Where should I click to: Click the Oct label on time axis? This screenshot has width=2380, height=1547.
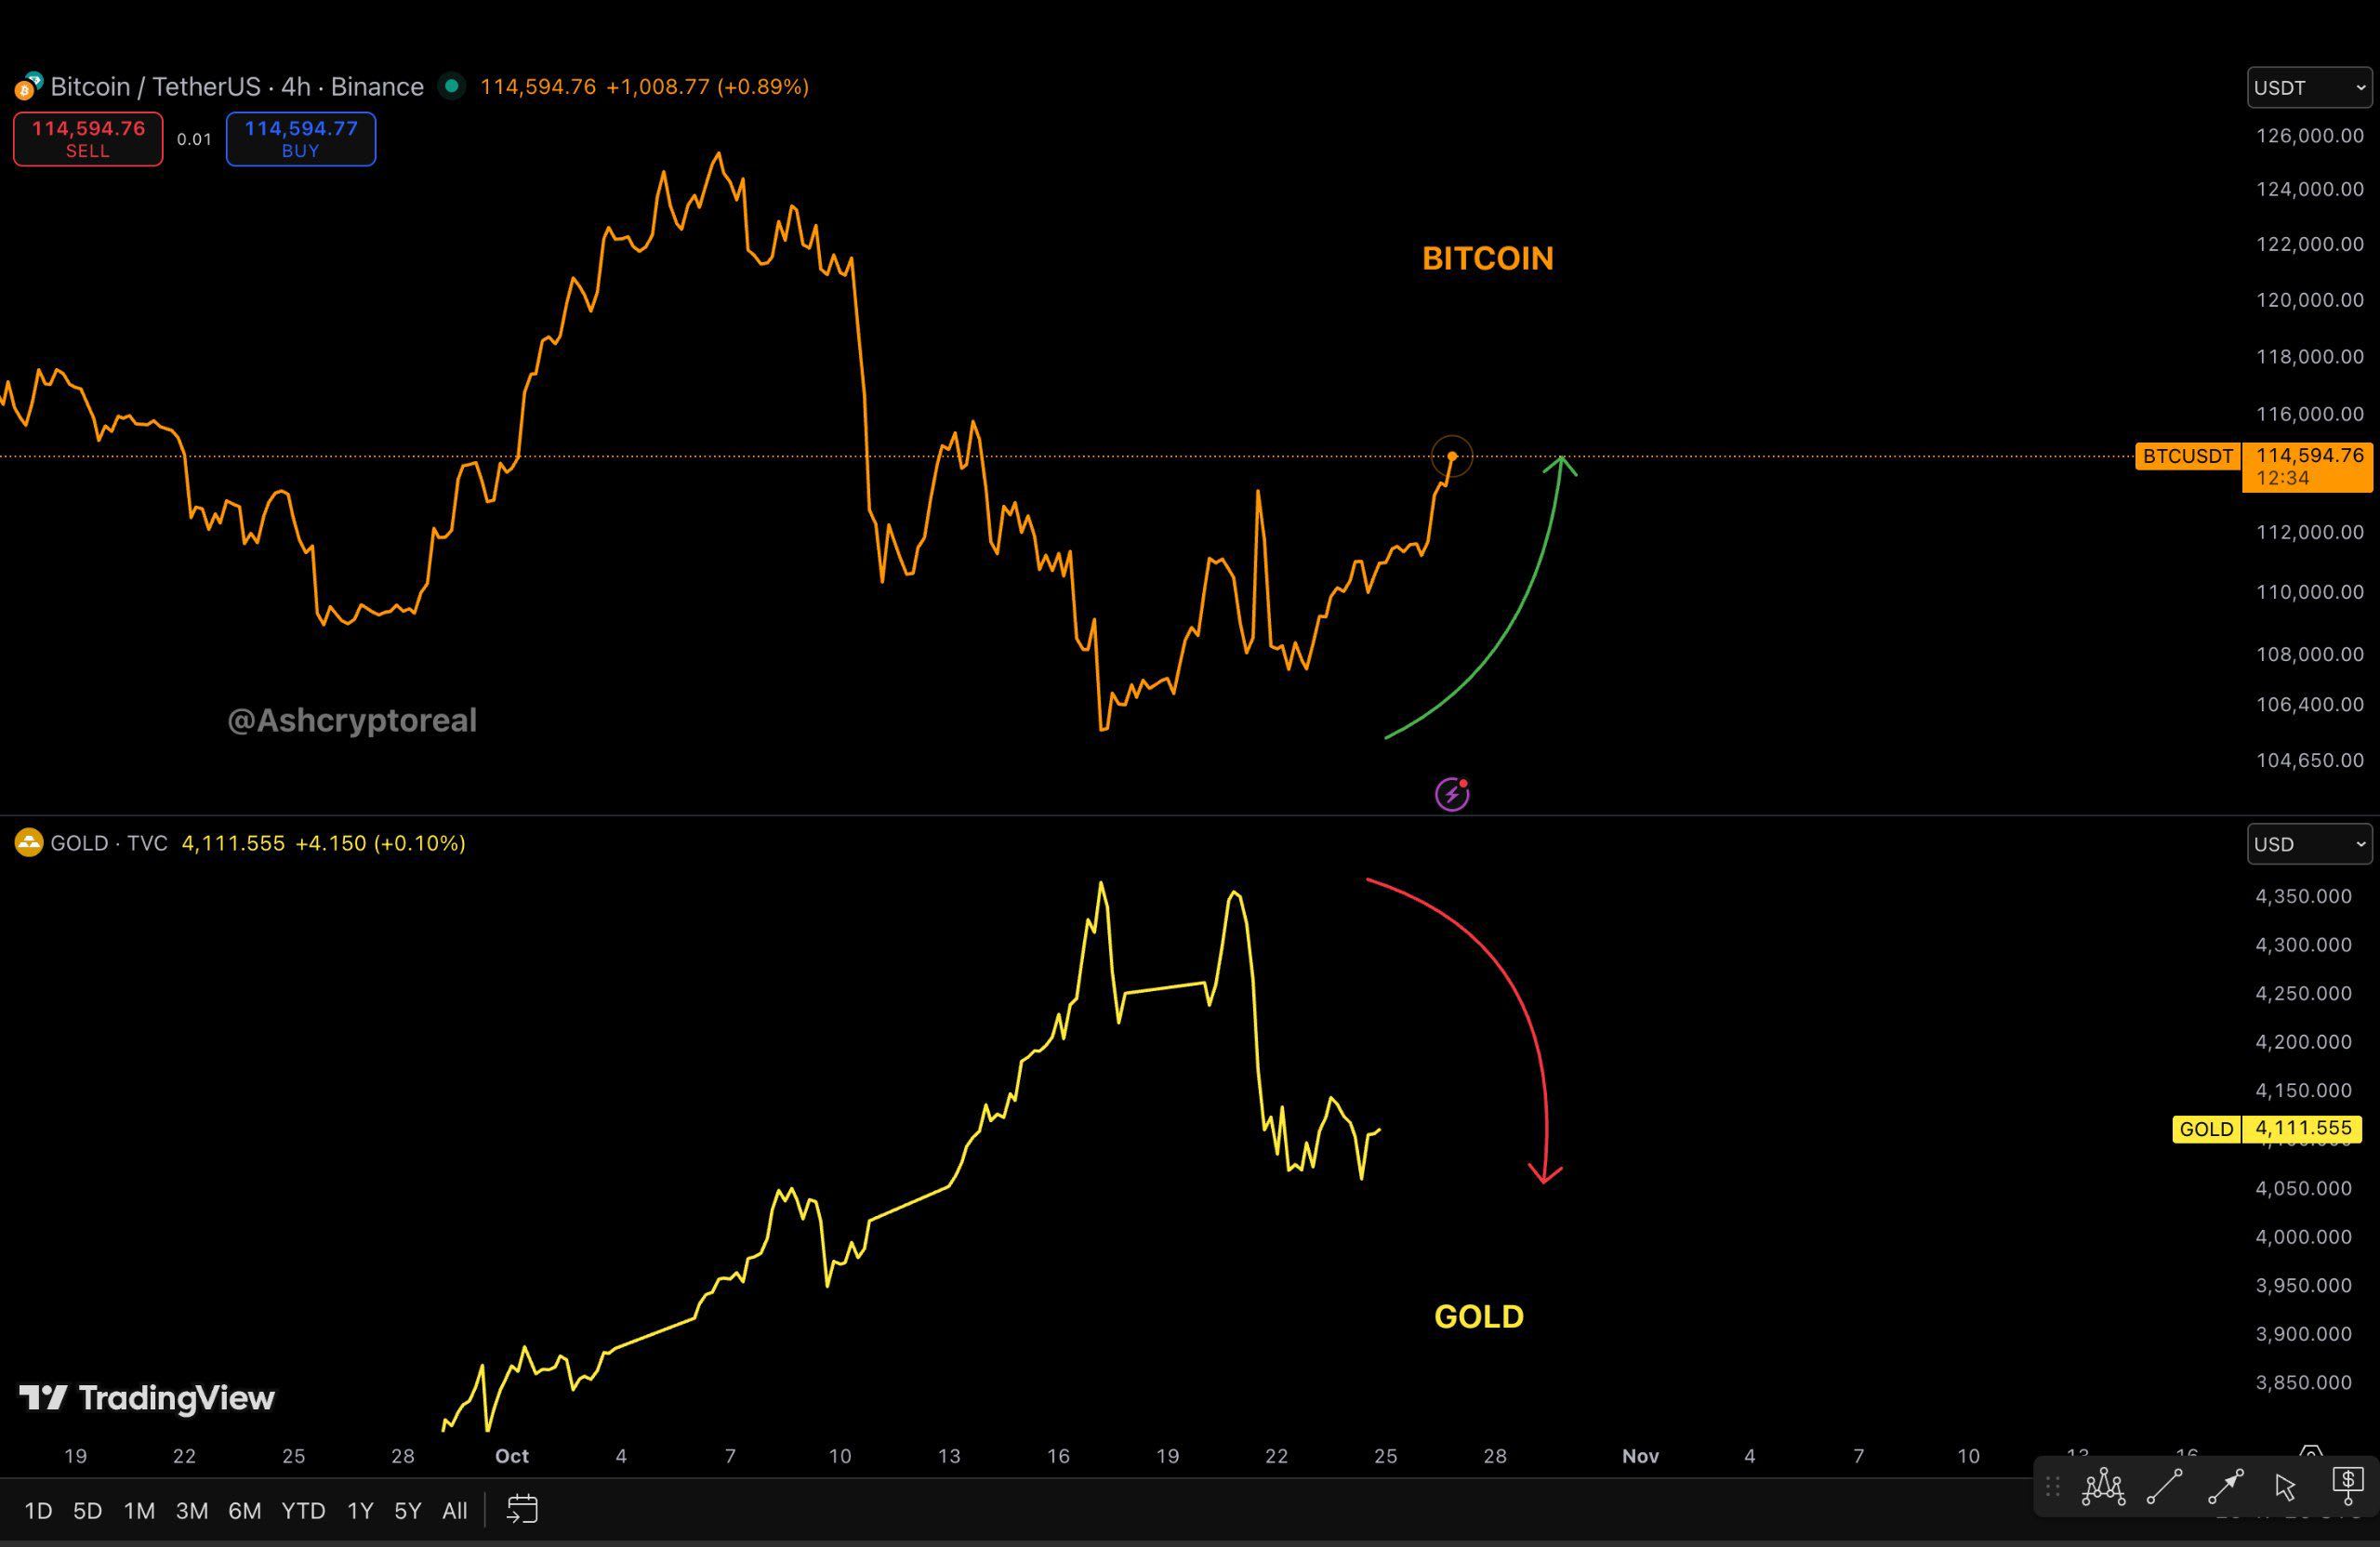512,1456
